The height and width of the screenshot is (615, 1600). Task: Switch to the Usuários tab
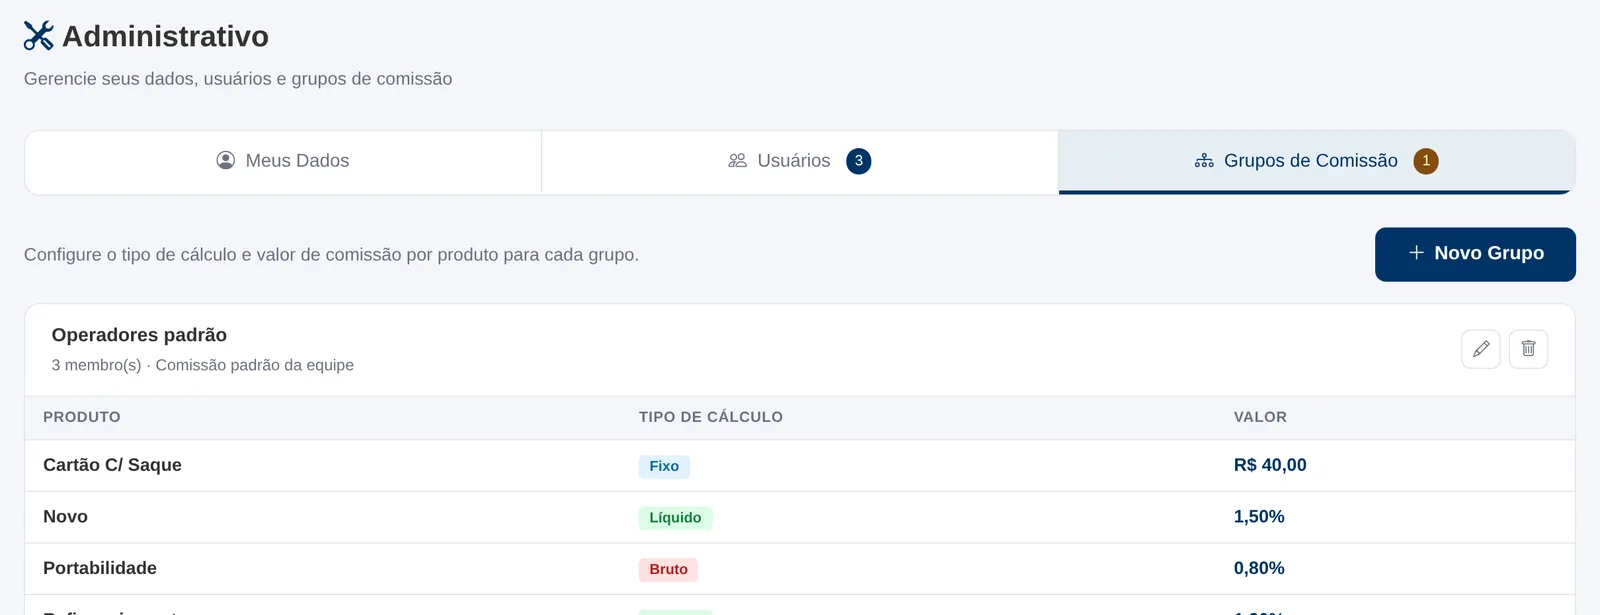(800, 162)
